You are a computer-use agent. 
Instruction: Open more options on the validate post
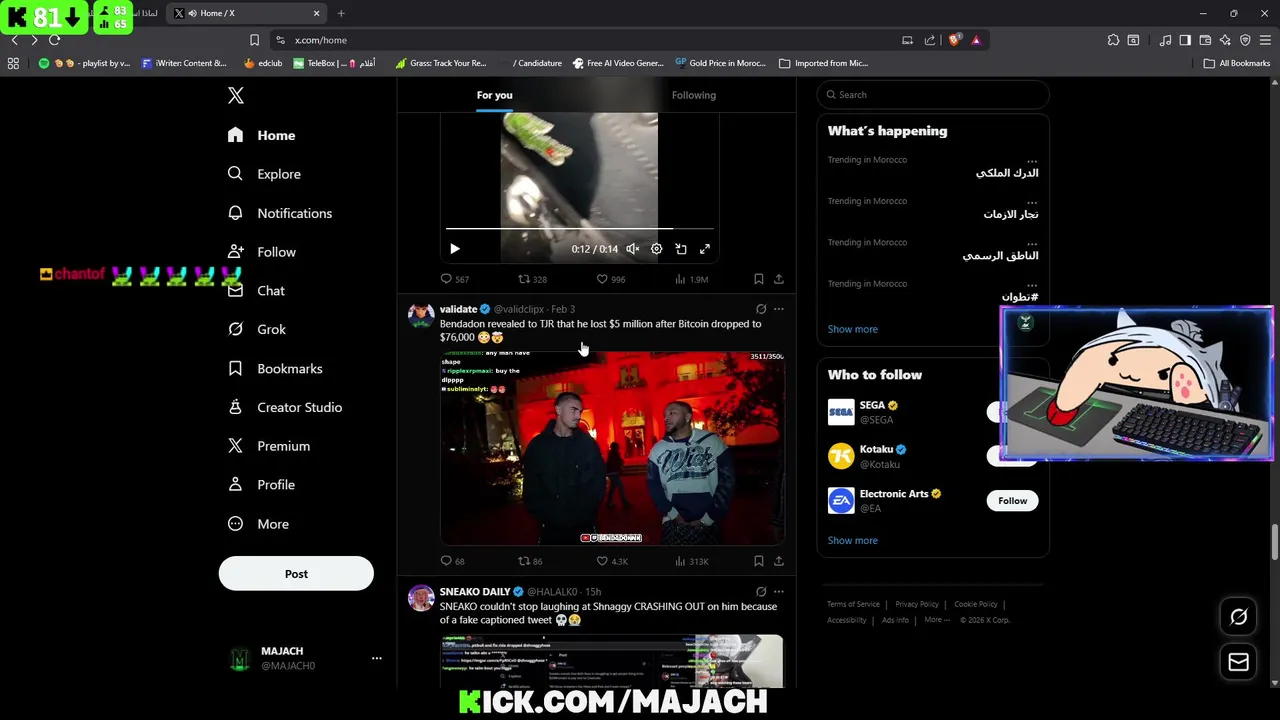779,309
